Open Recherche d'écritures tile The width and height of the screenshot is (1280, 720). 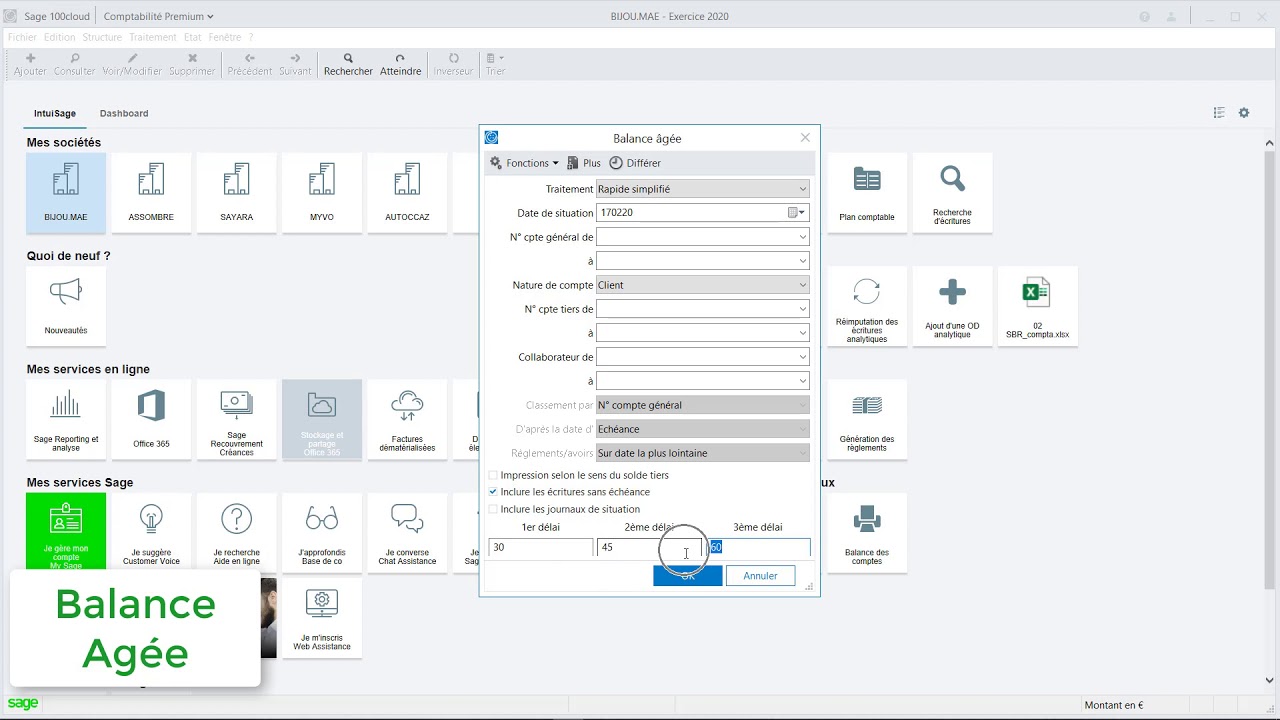tap(952, 193)
